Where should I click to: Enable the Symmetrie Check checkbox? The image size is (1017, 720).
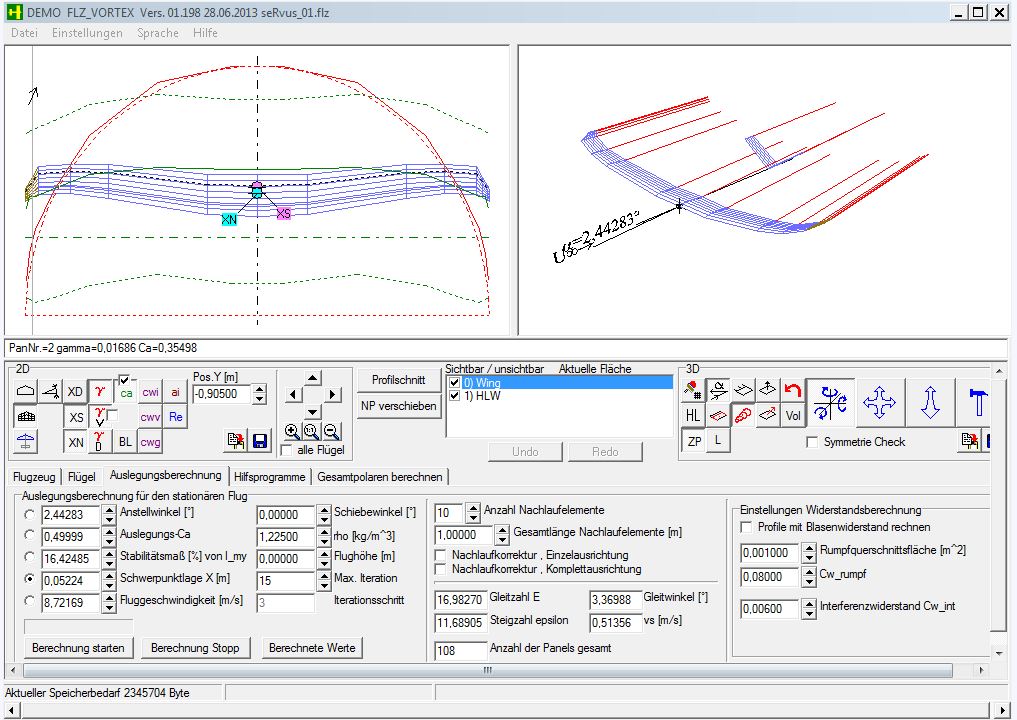click(x=812, y=442)
